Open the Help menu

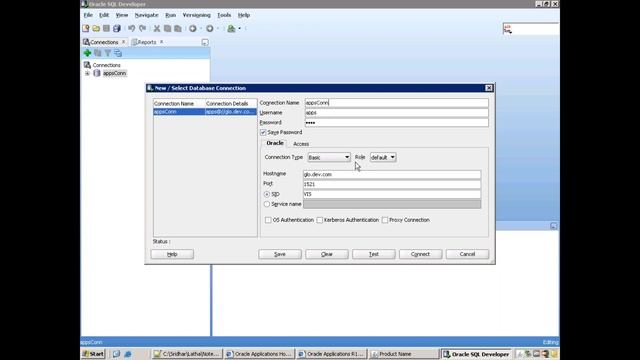244,15
